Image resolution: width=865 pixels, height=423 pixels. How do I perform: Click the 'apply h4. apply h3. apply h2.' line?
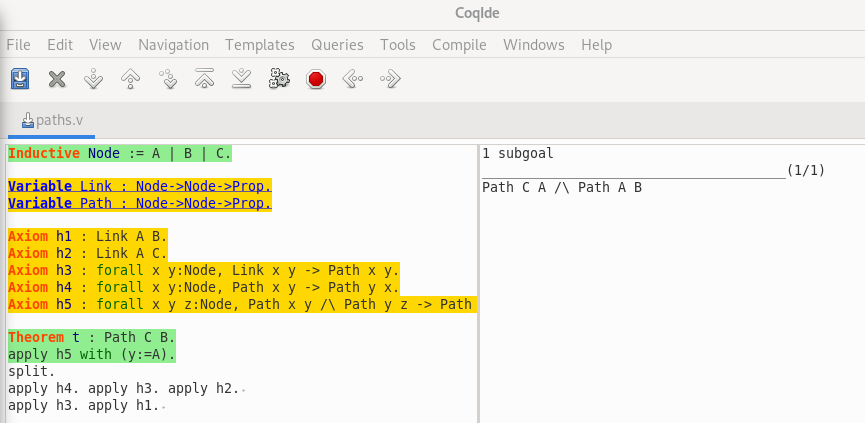[x=124, y=388]
